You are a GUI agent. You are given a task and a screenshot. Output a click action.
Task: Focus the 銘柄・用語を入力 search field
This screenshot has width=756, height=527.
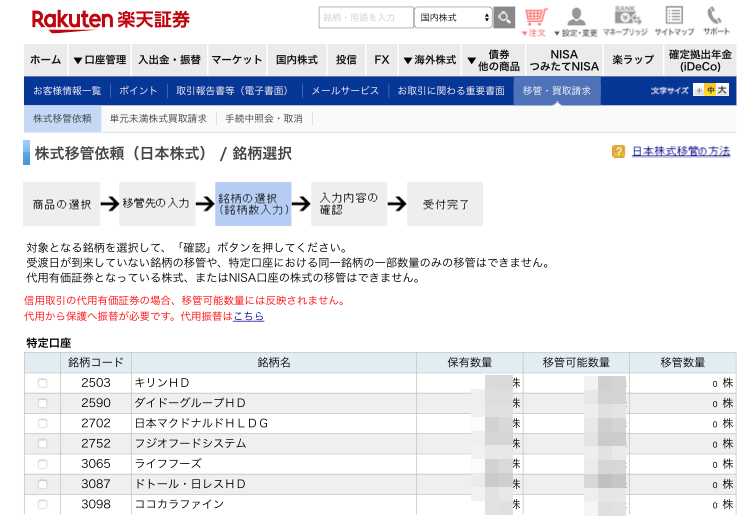click(365, 18)
